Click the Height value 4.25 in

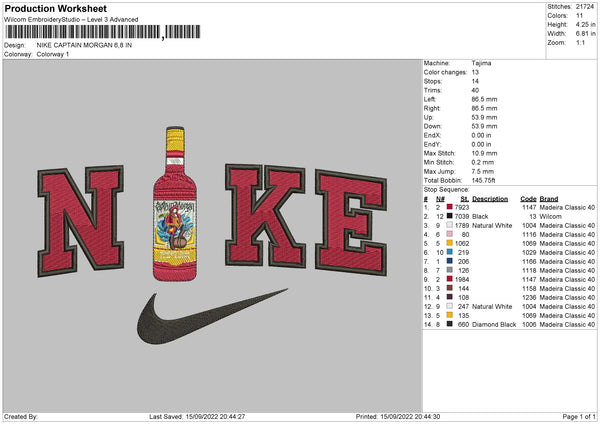click(585, 24)
